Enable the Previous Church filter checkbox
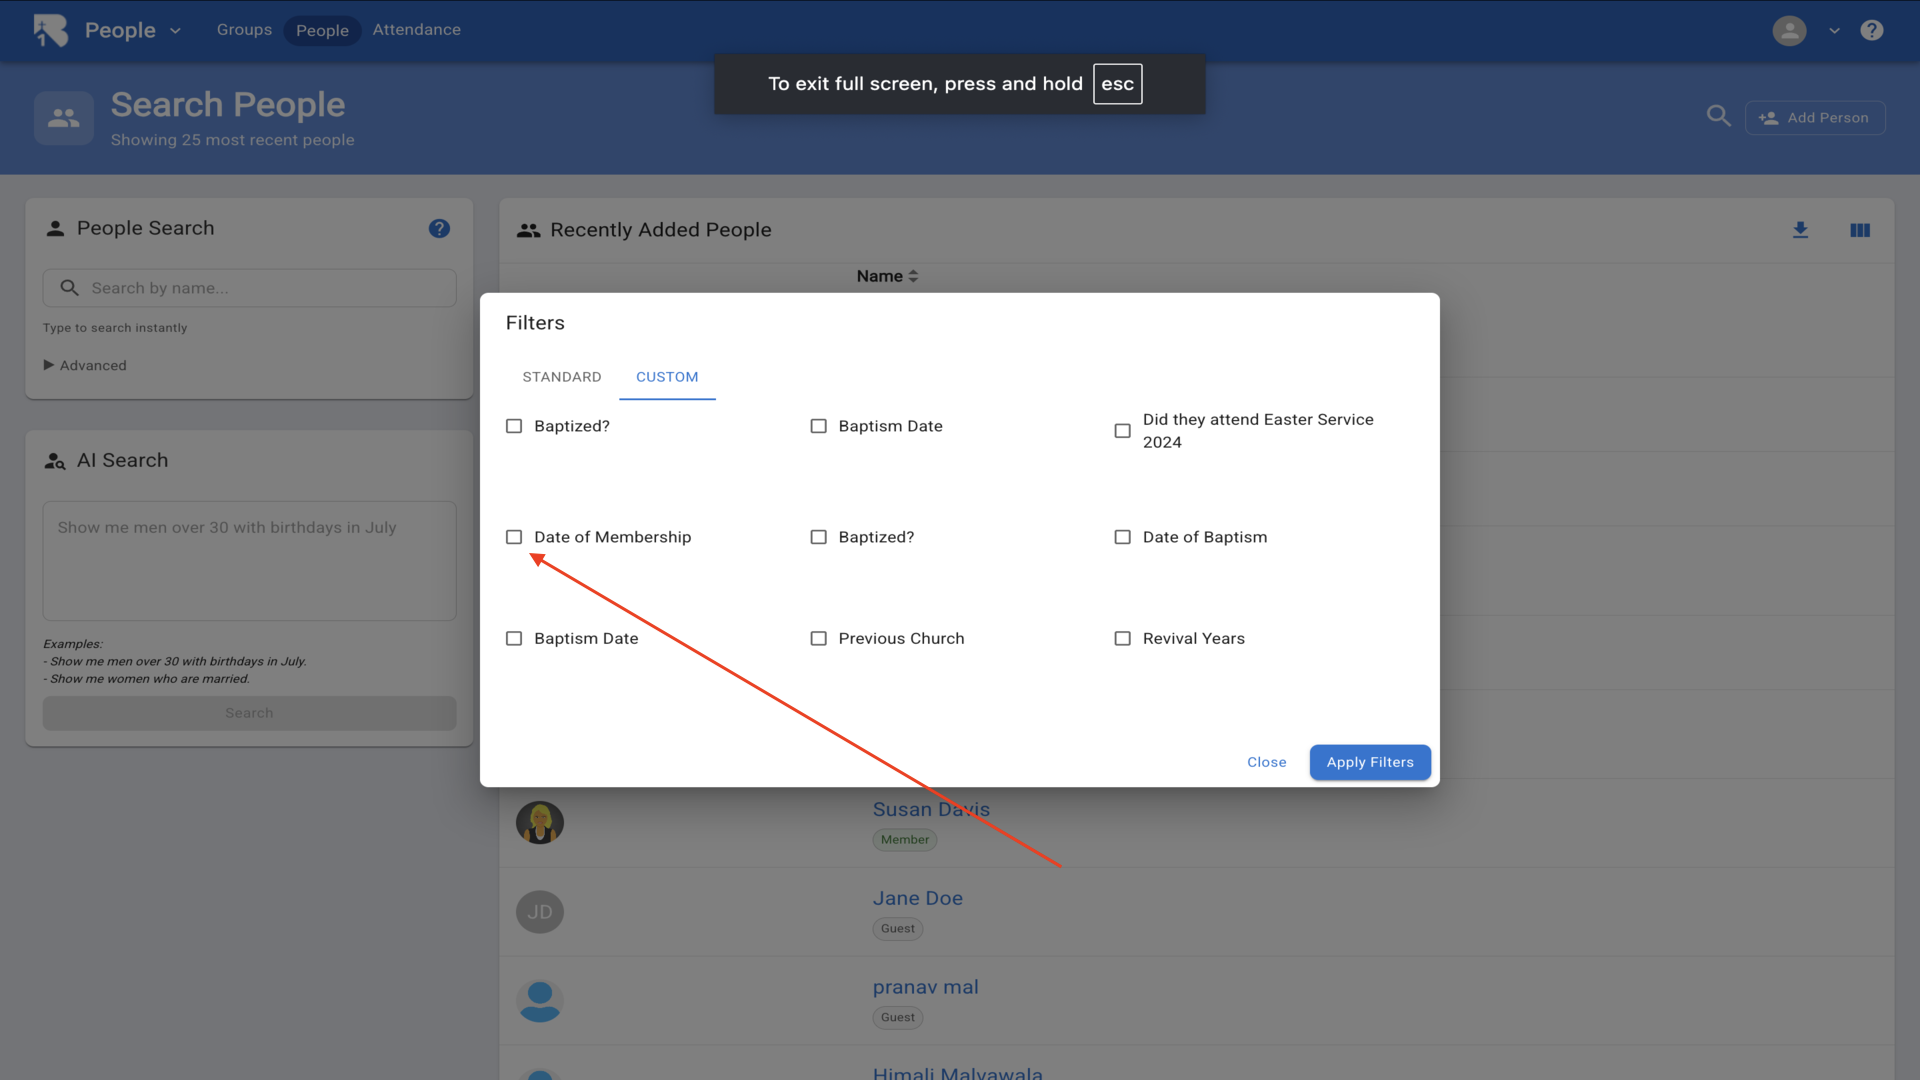 click(x=818, y=638)
